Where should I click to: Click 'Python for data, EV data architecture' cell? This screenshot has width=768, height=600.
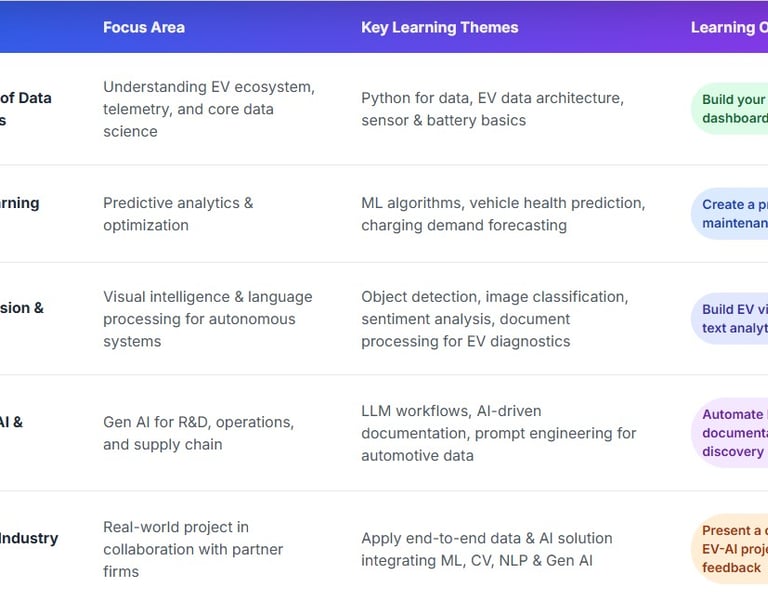click(492, 109)
